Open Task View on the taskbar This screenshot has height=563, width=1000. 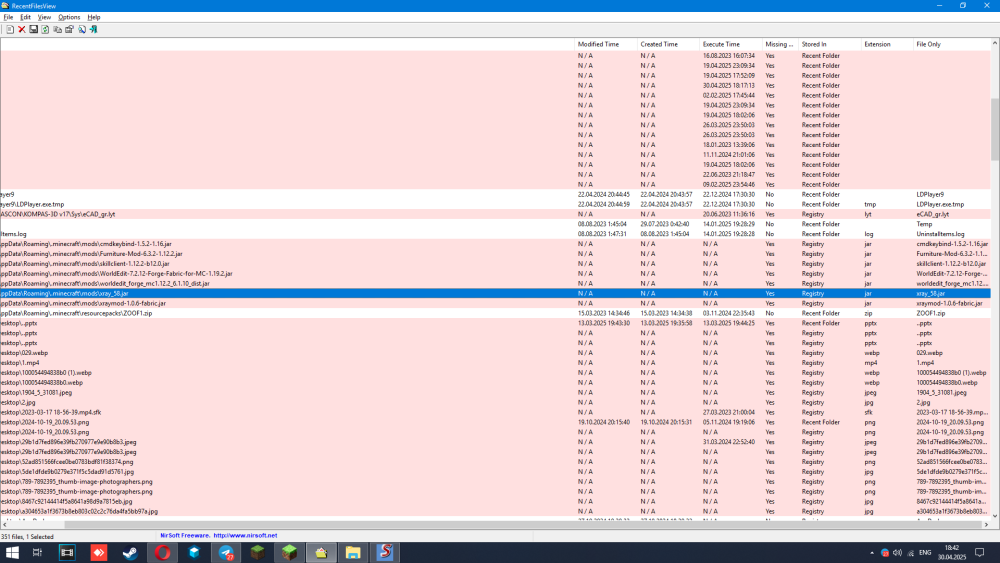tap(38, 553)
